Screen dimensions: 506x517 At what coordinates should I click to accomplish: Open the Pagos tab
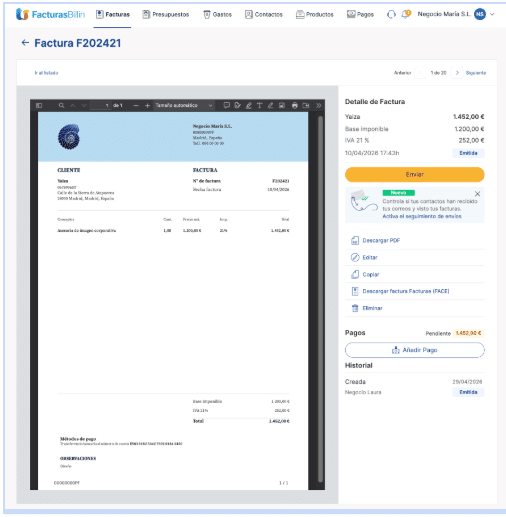pyautogui.click(x=360, y=14)
